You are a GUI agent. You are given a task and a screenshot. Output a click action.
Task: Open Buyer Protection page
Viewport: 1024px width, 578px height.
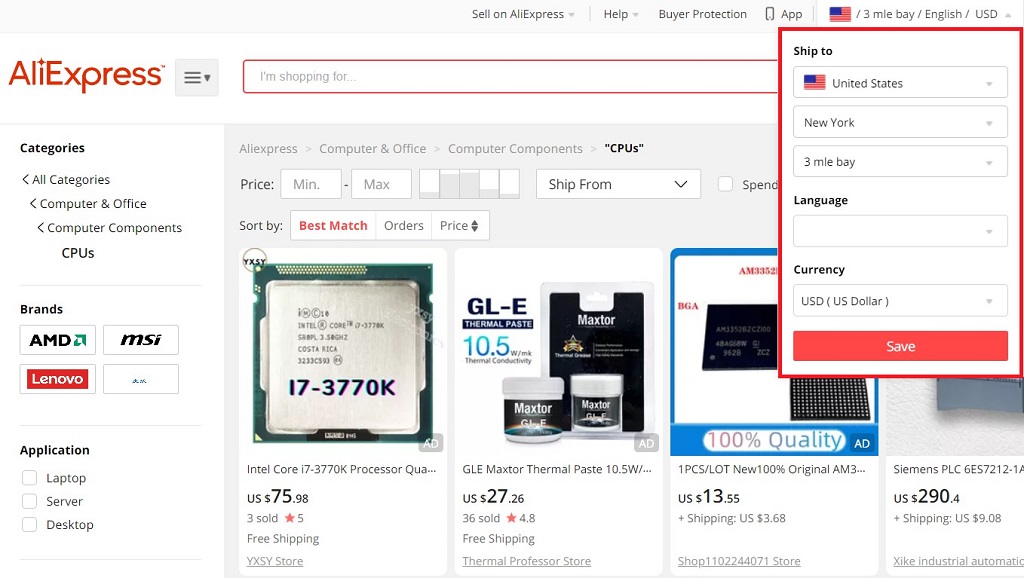(x=702, y=14)
